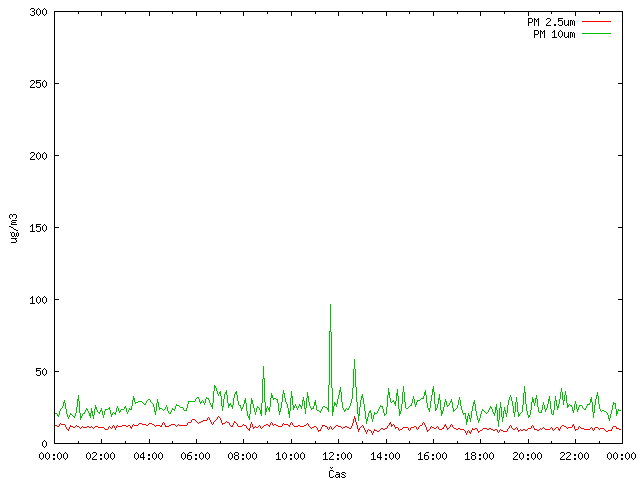Image resolution: width=640 pixels, height=480 pixels.
Task: Click the 20:00 time label
Action: (527, 456)
